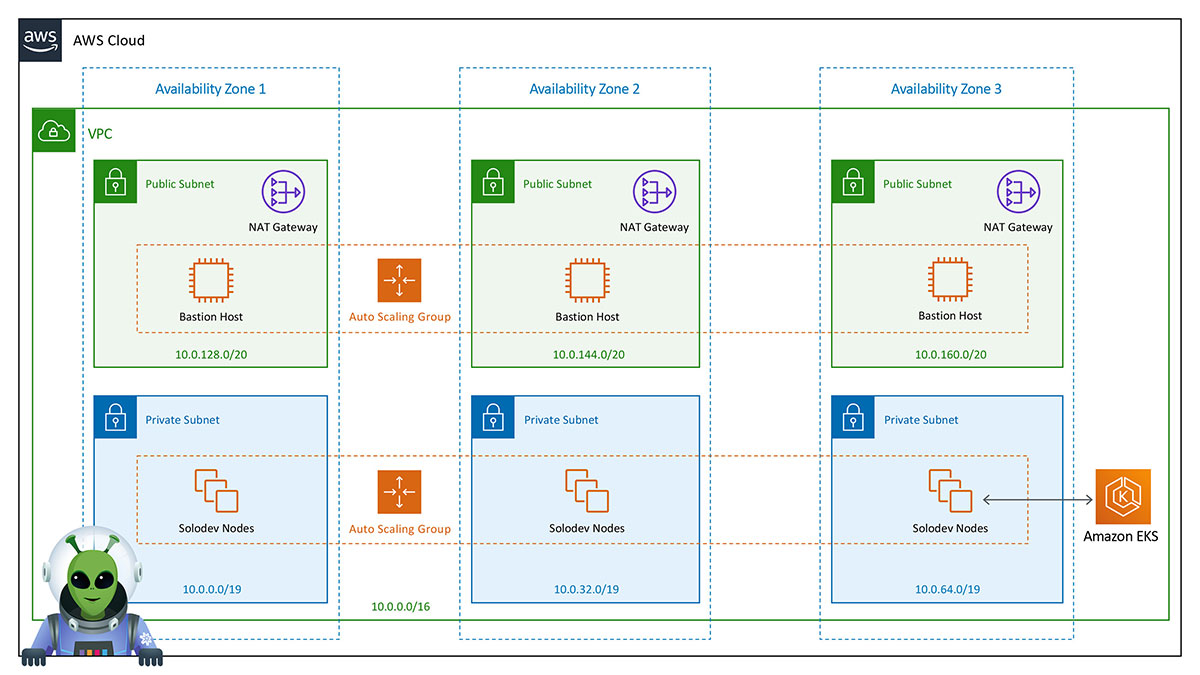Select the 10.0.0.0/16 VPC CIDR label
Viewport: 1200px width, 675px height.
[400, 607]
